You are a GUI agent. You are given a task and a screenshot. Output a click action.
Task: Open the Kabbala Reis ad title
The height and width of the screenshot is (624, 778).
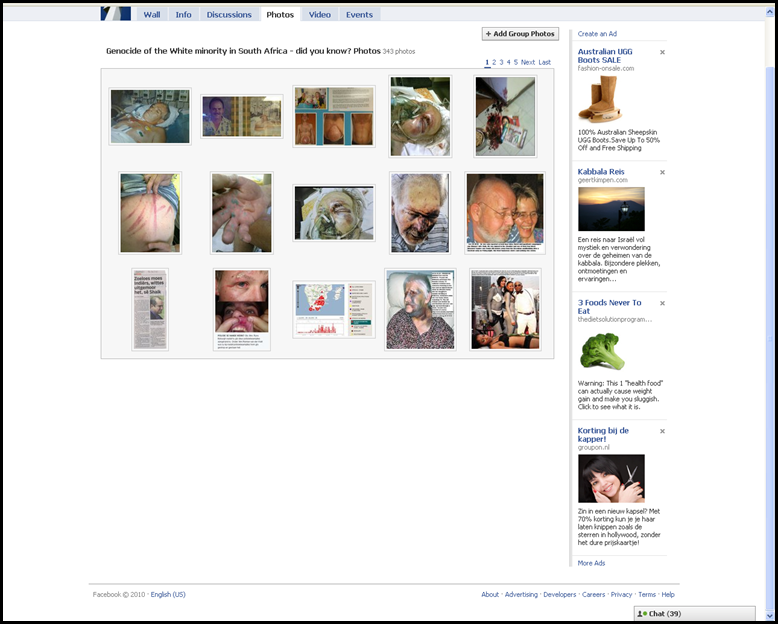click(601, 172)
